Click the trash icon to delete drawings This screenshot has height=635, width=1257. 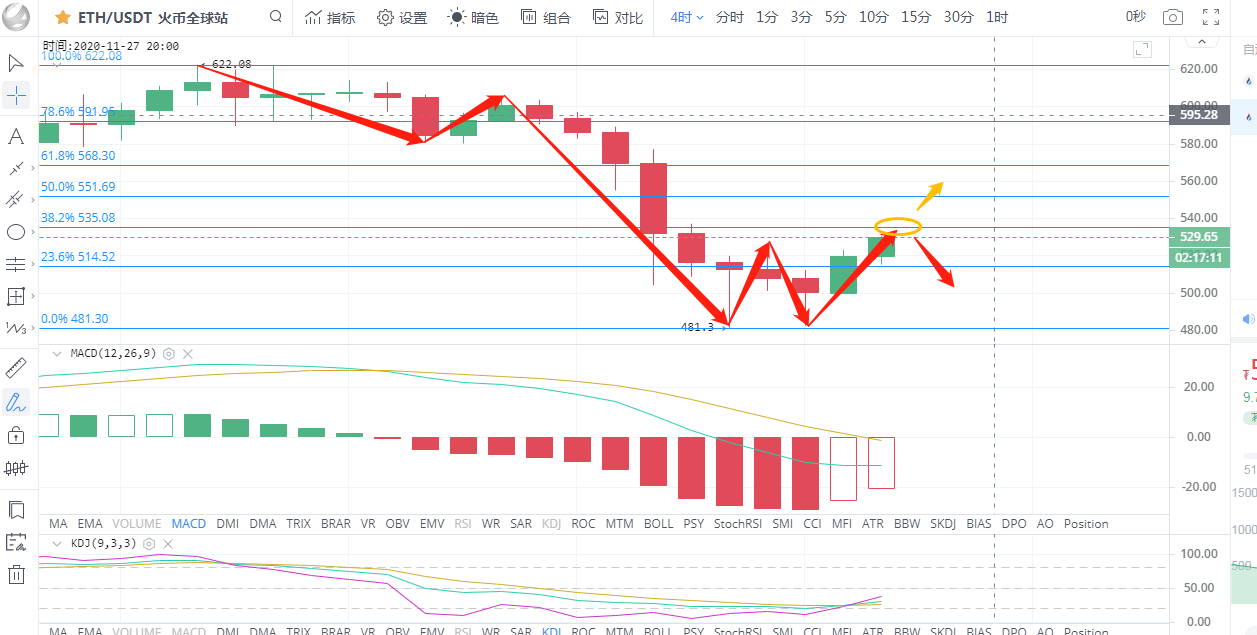pos(16,574)
